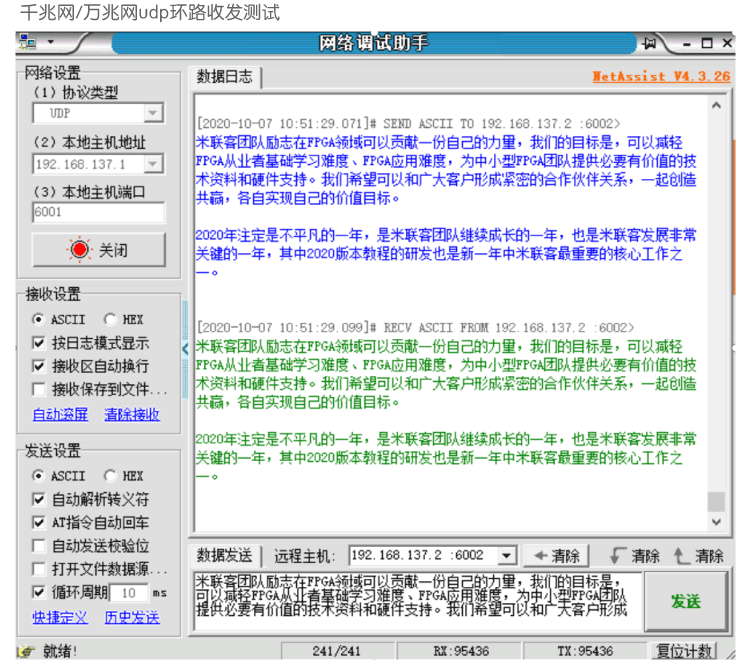Click the local host port field 6001
The image size is (750, 664).
click(x=99, y=212)
